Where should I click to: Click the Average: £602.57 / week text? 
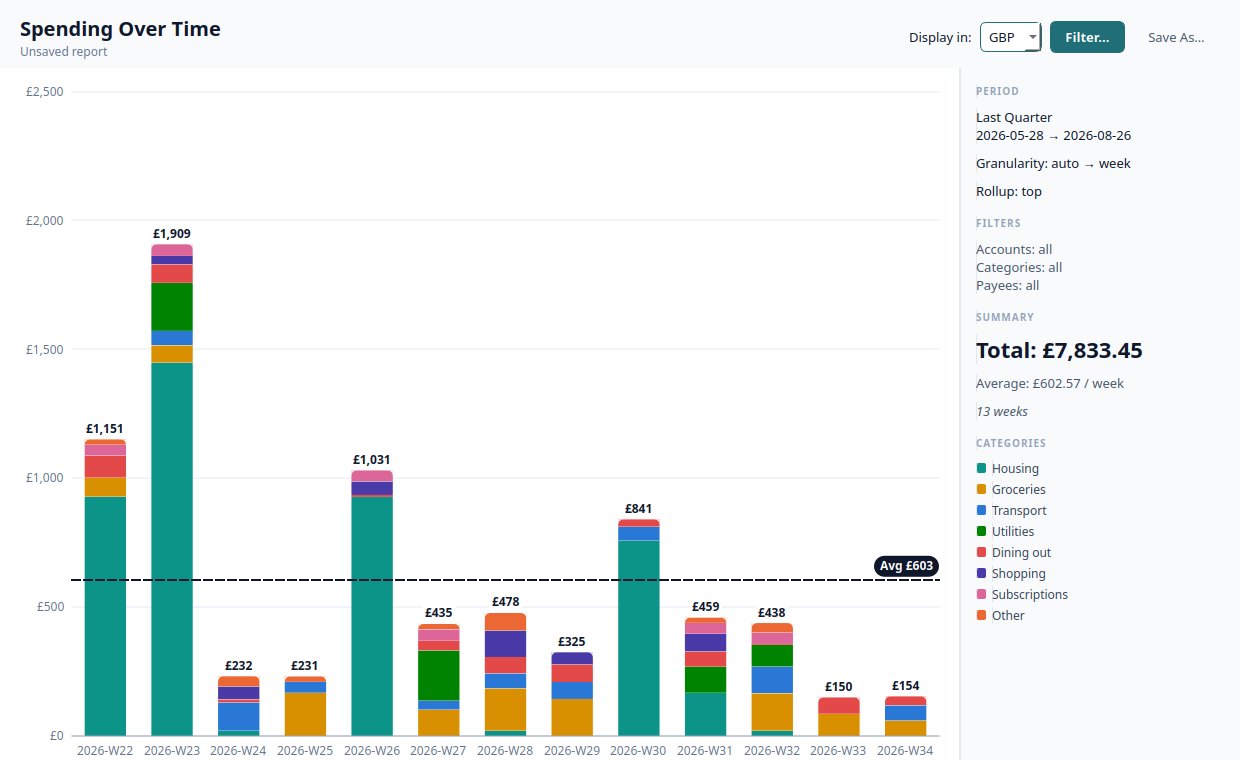tap(1050, 383)
